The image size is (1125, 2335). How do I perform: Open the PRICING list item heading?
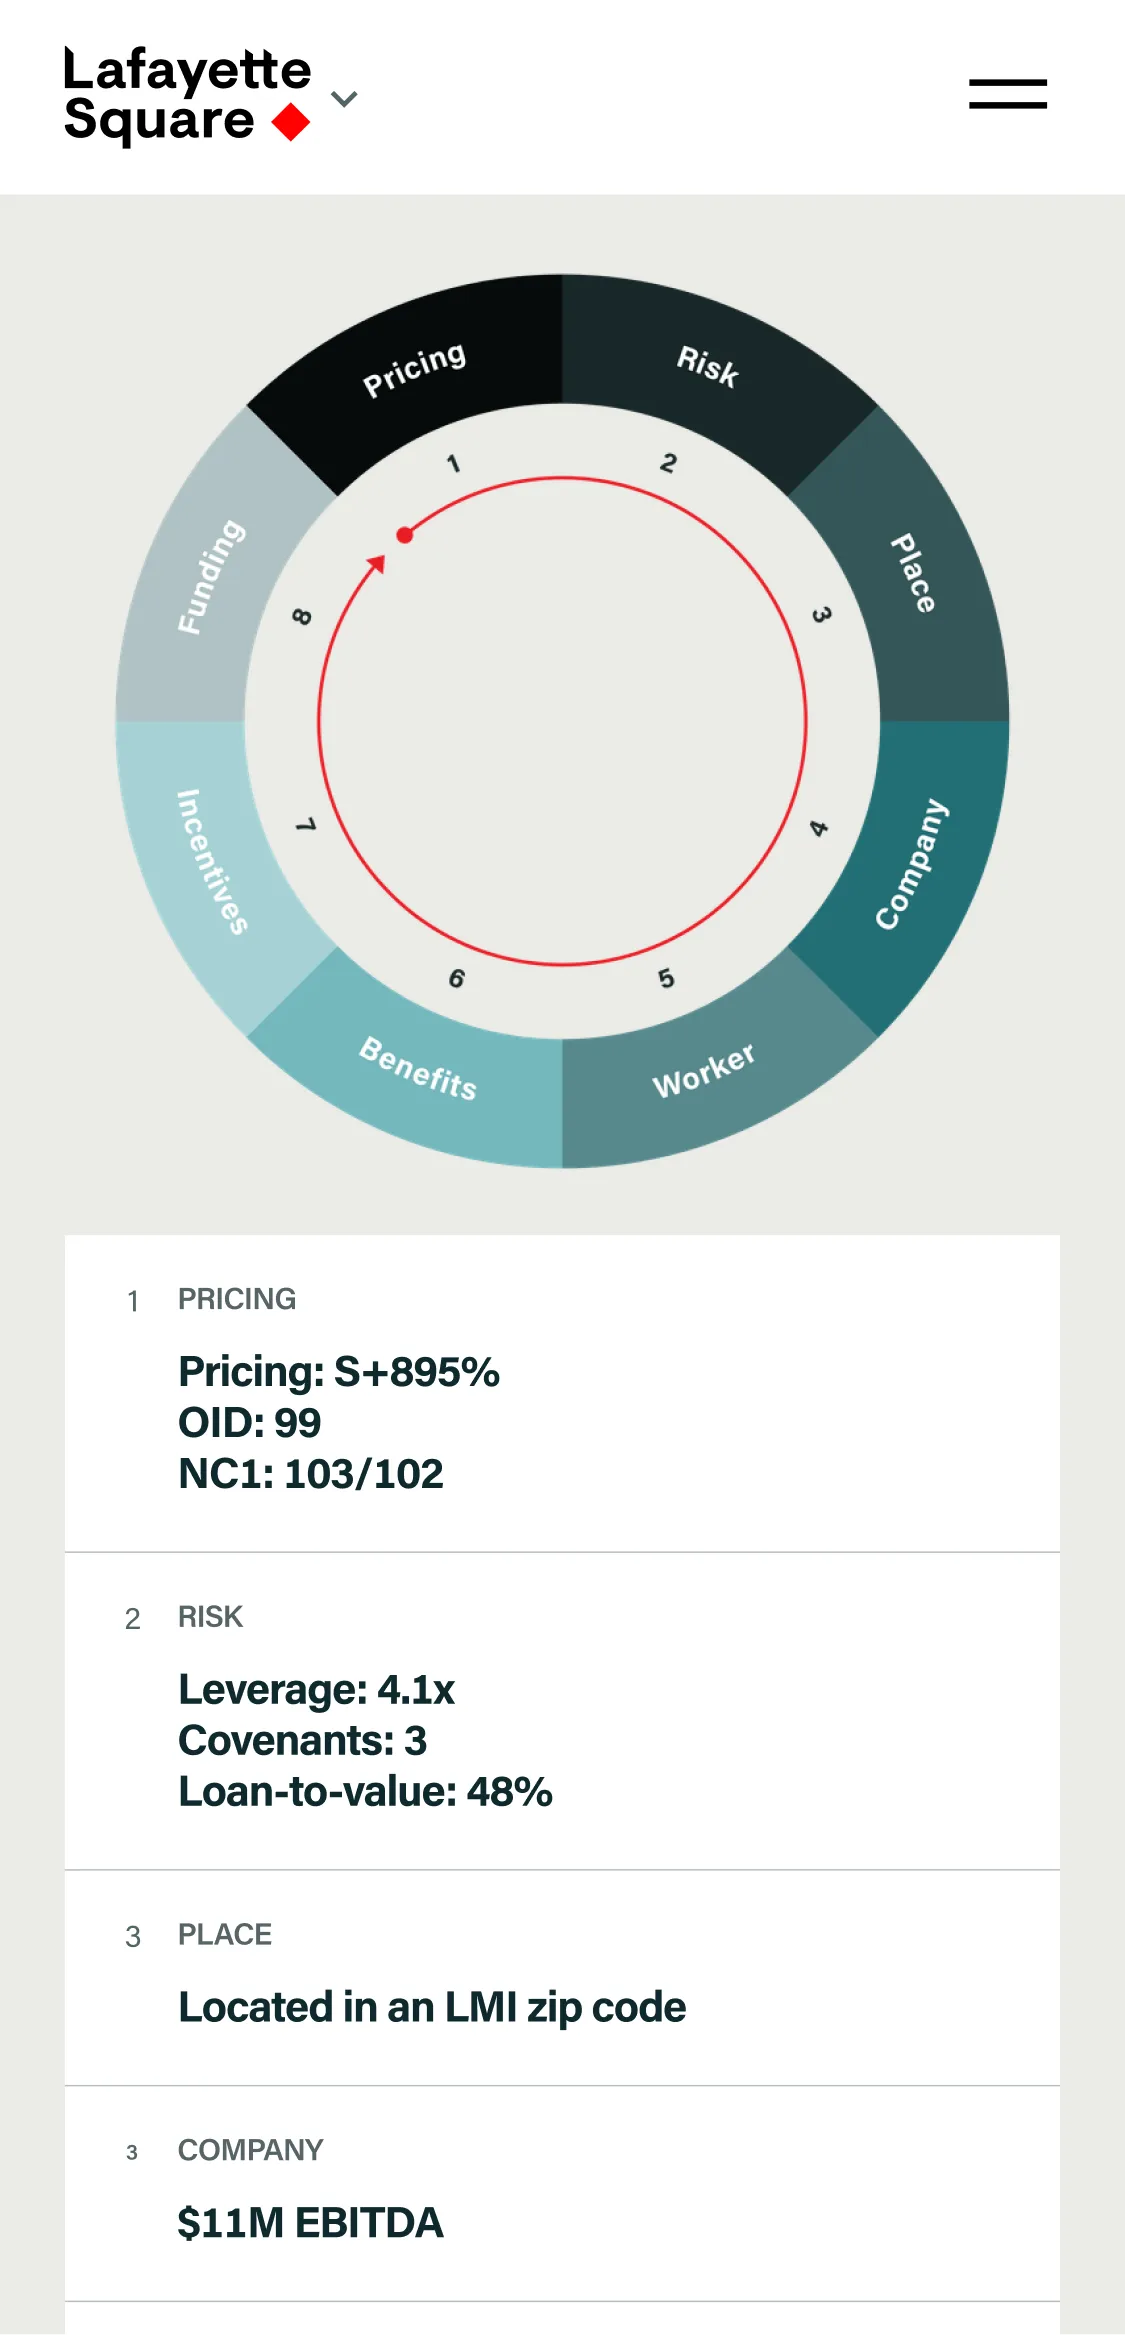[x=237, y=1299]
